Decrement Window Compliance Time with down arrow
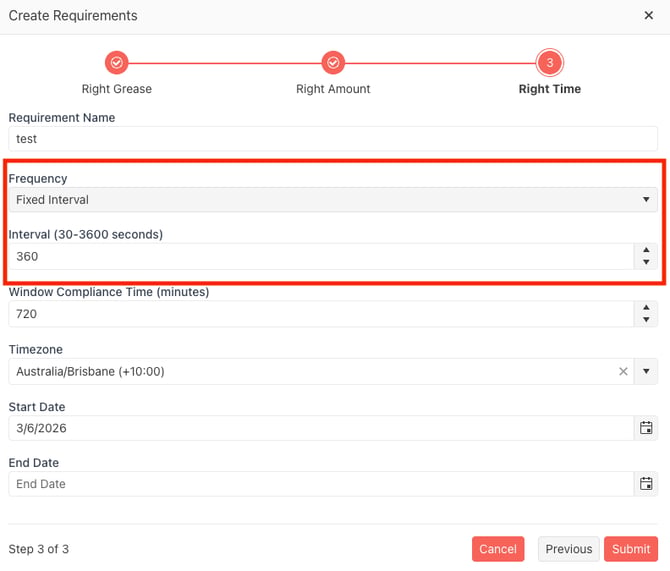This screenshot has height=571, width=670. pos(646,320)
